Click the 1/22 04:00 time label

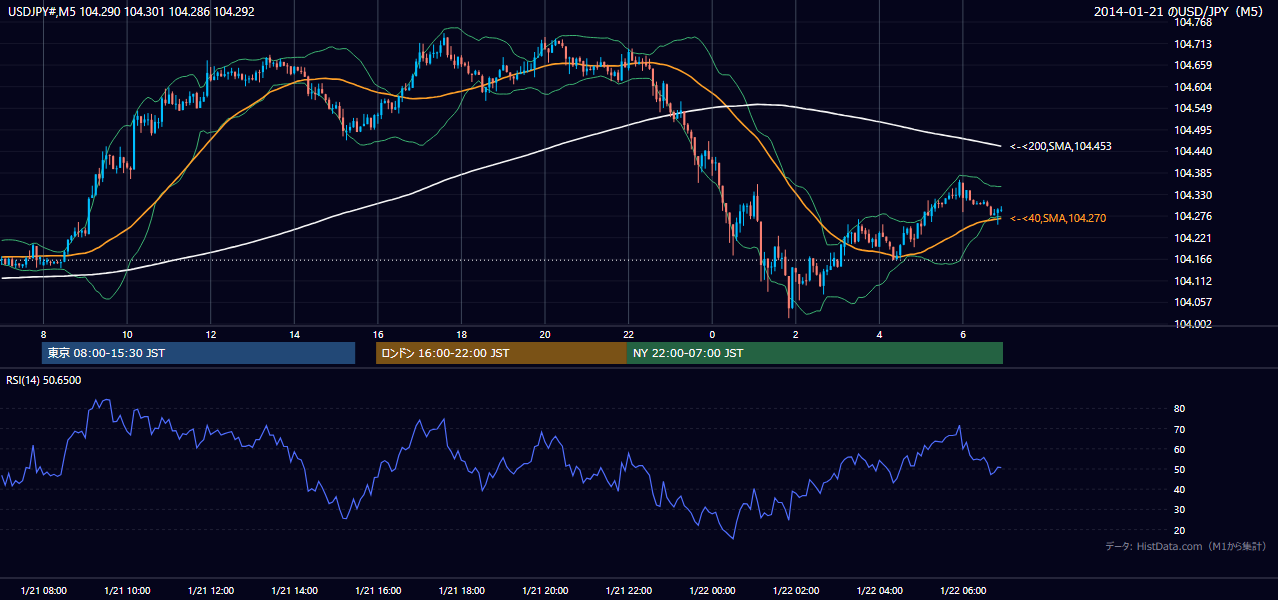pyautogui.click(x=879, y=591)
